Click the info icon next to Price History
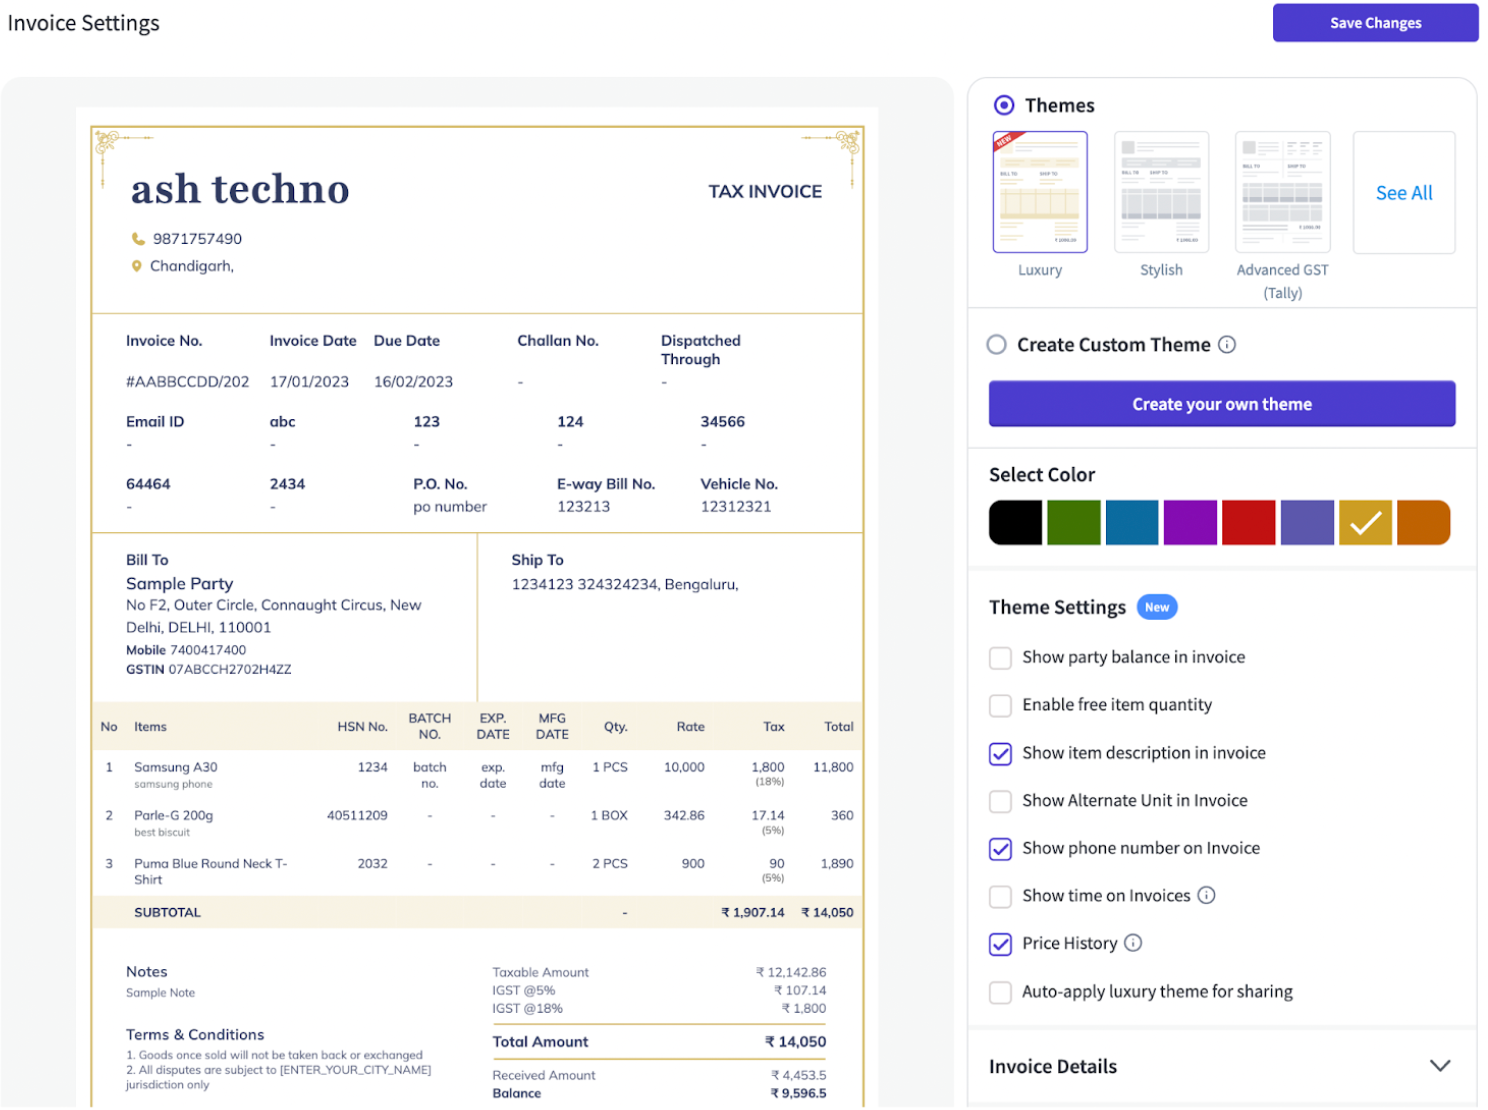The height and width of the screenshot is (1110, 1488). click(1133, 943)
